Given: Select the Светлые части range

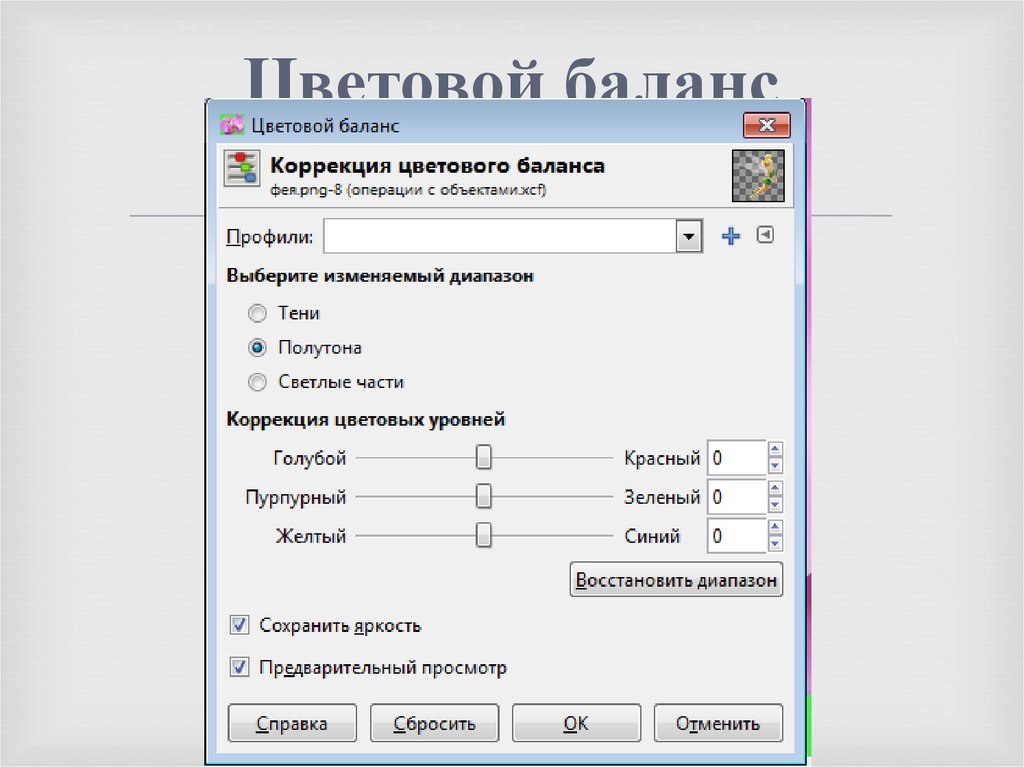Looking at the screenshot, I should click(x=257, y=381).
